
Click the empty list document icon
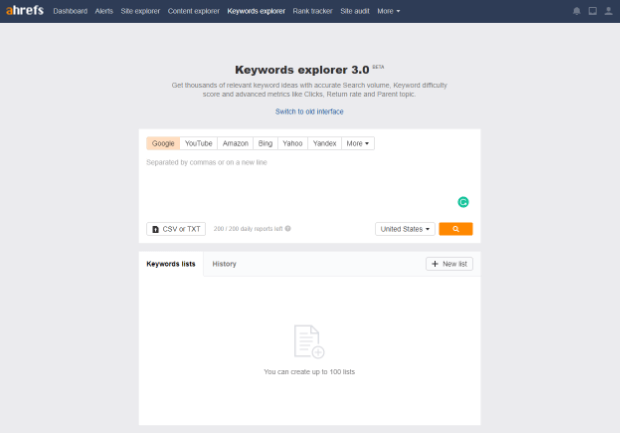tap(309, 342)
